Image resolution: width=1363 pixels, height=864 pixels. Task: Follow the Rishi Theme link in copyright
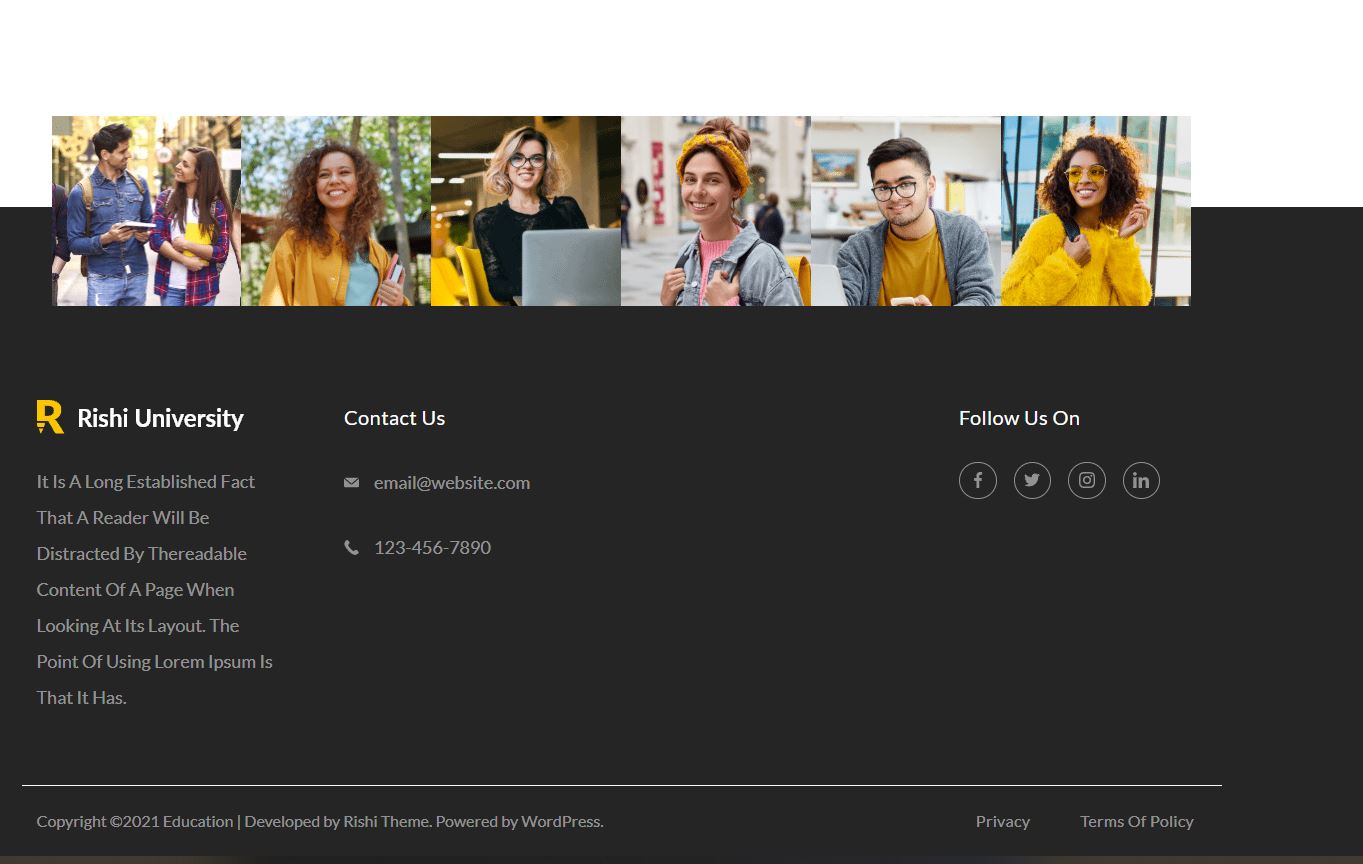click(386, 821)
